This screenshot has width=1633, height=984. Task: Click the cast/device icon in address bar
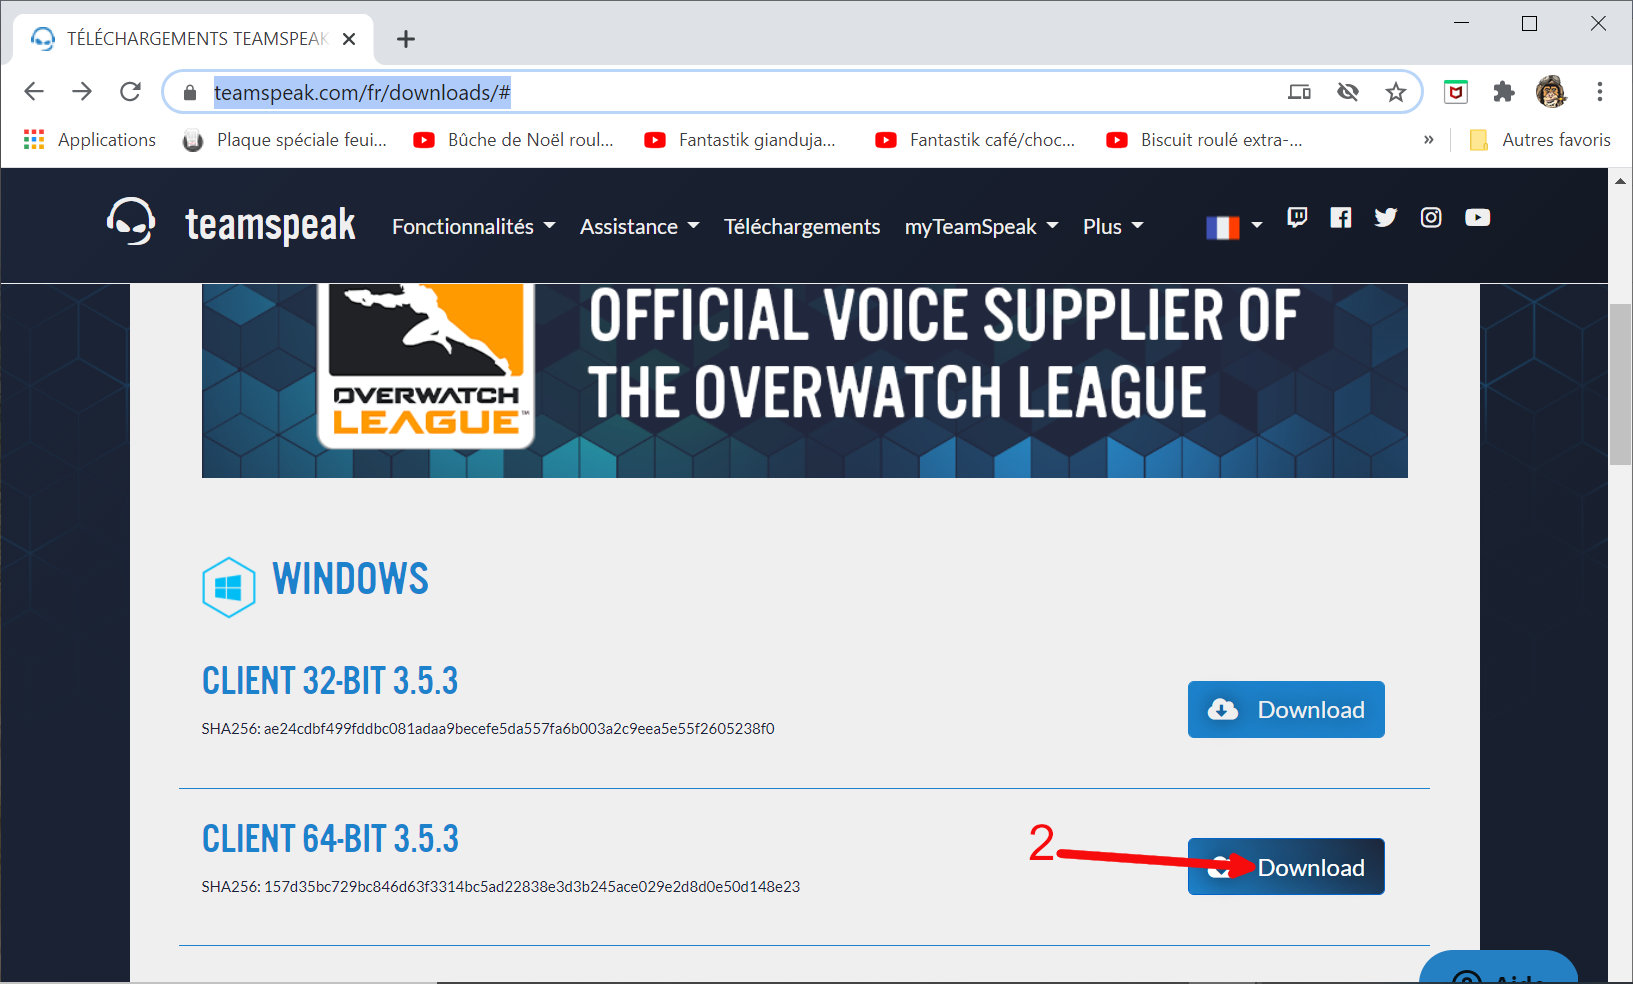[1300, 92]
